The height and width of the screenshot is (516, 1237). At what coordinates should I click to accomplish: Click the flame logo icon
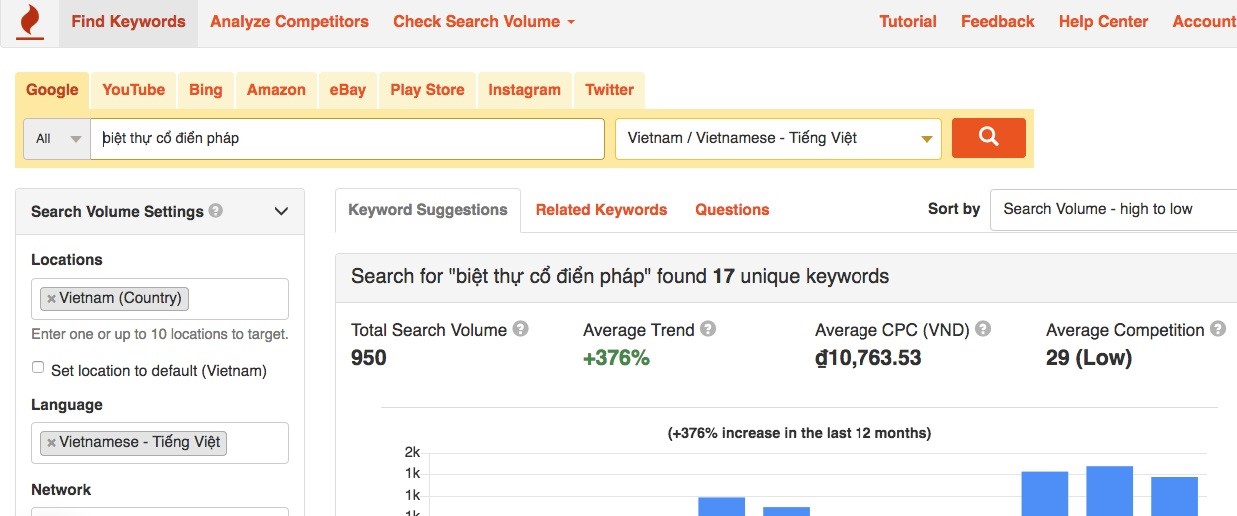[30, 21]
